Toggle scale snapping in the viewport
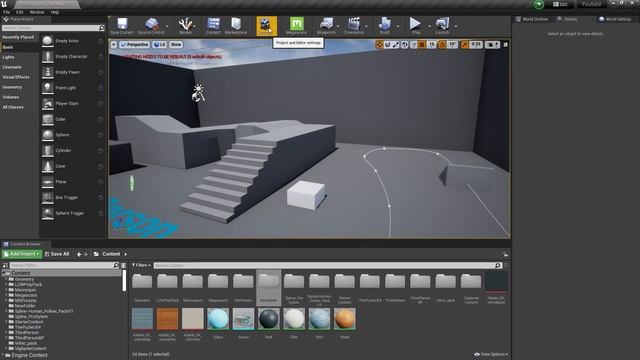This screenshot has width=640, height=360. tap(464, 44)
